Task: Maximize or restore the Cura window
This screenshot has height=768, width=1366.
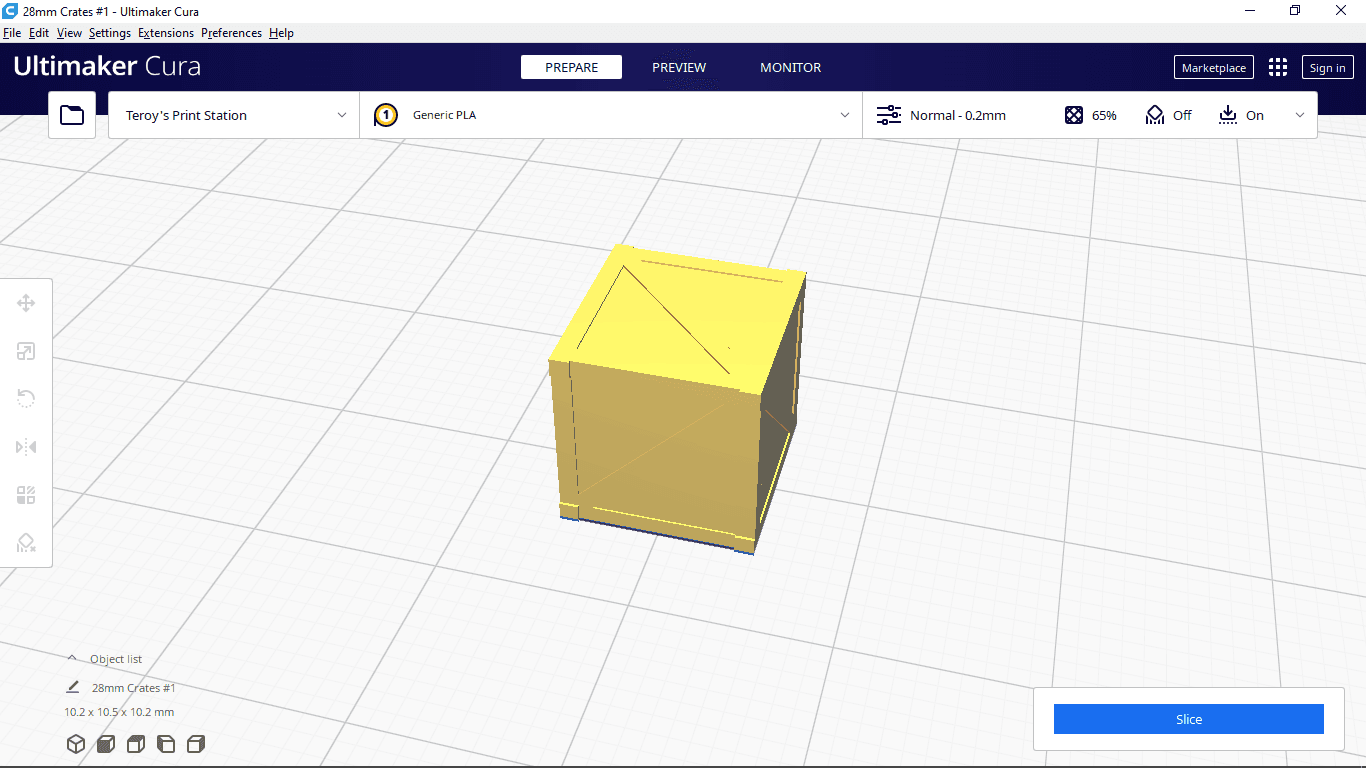Action: click(1295, 11)
